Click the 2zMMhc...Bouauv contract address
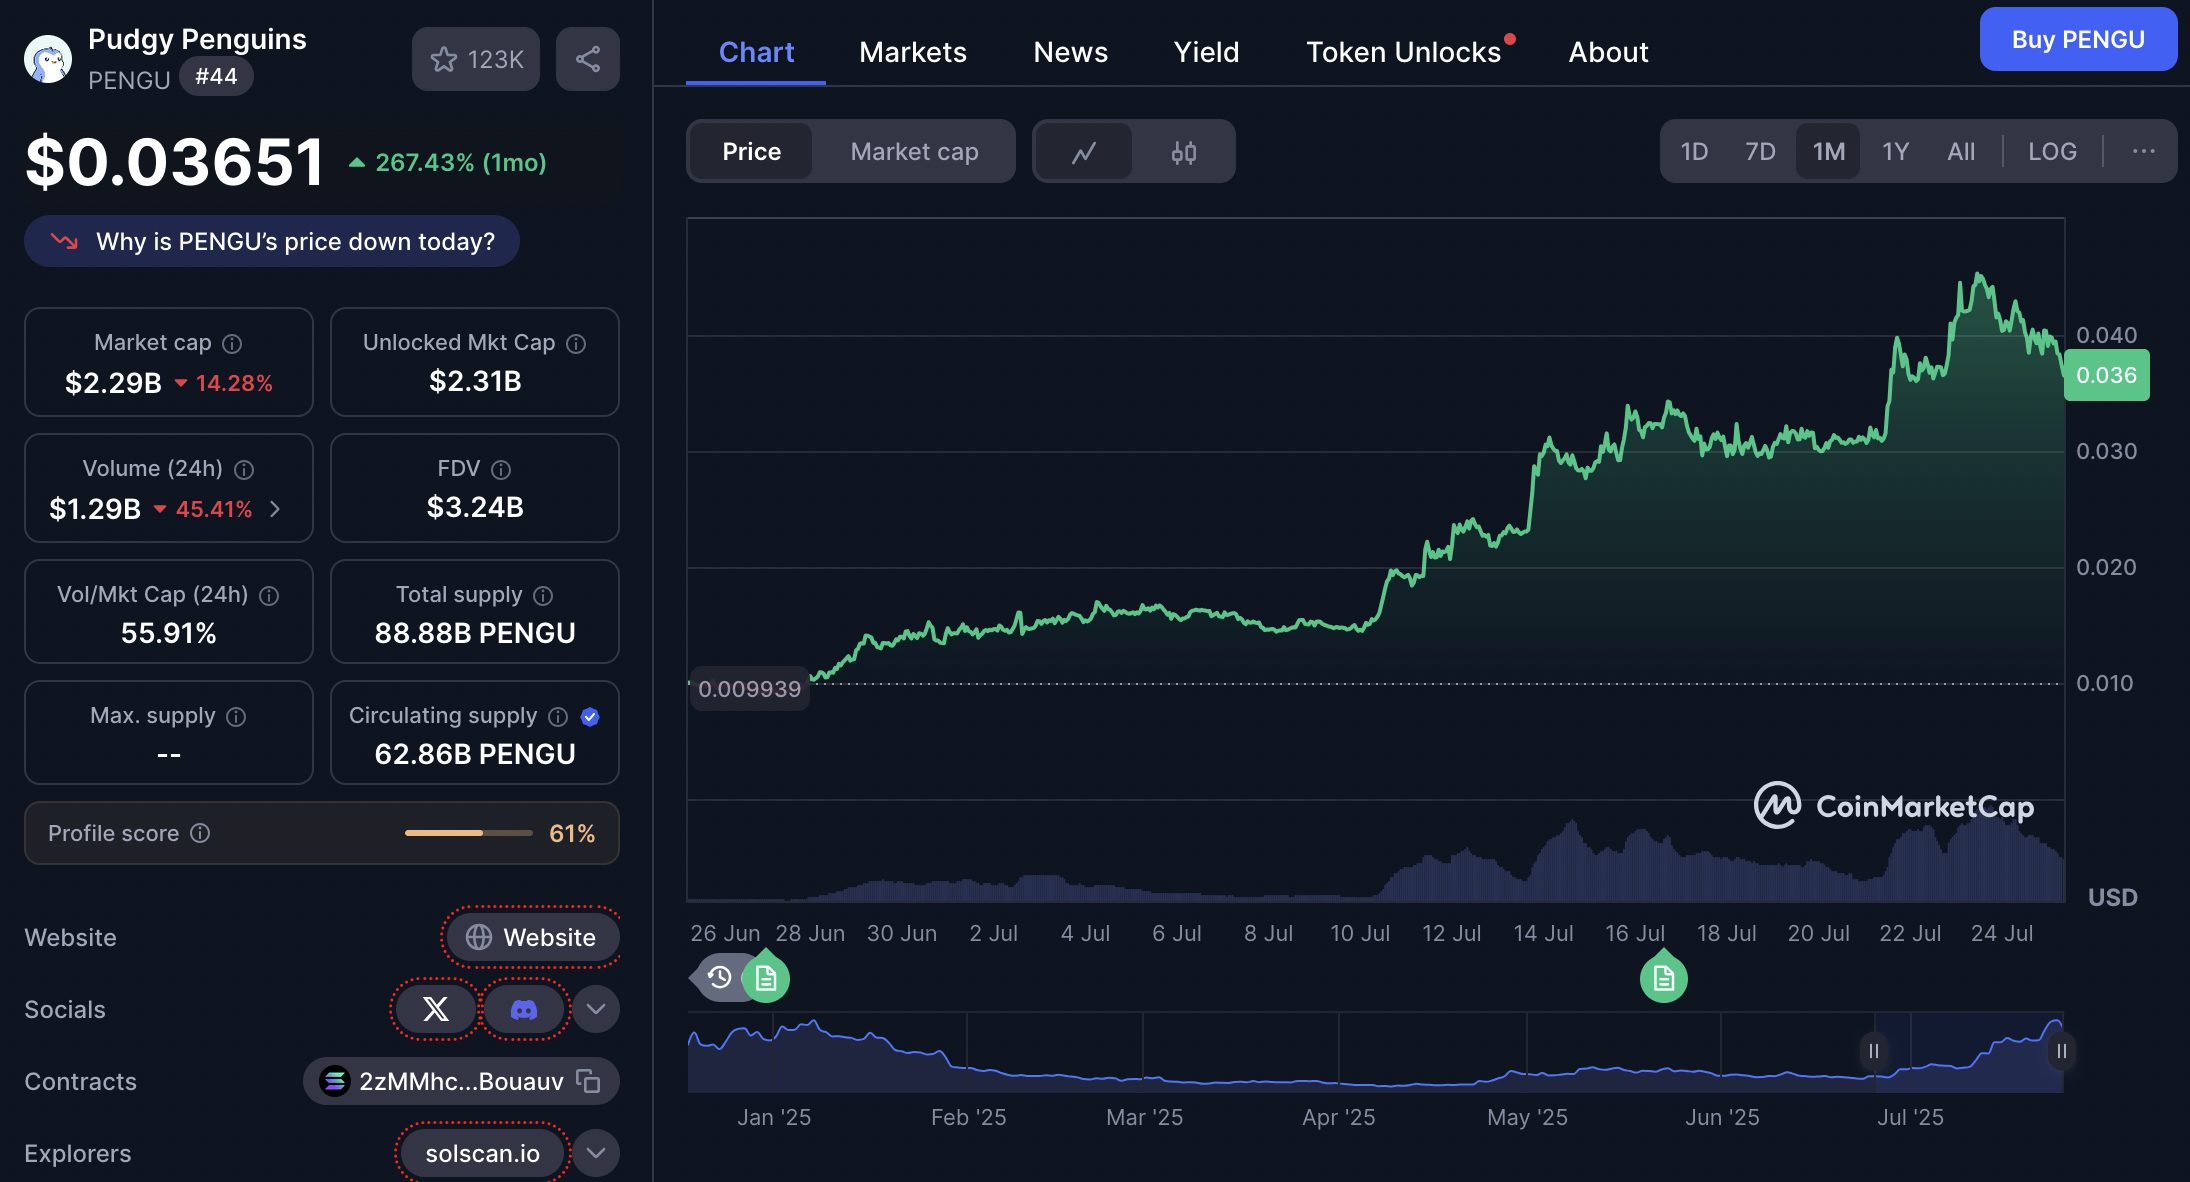The image size is (2190, 1182). 461,1081
